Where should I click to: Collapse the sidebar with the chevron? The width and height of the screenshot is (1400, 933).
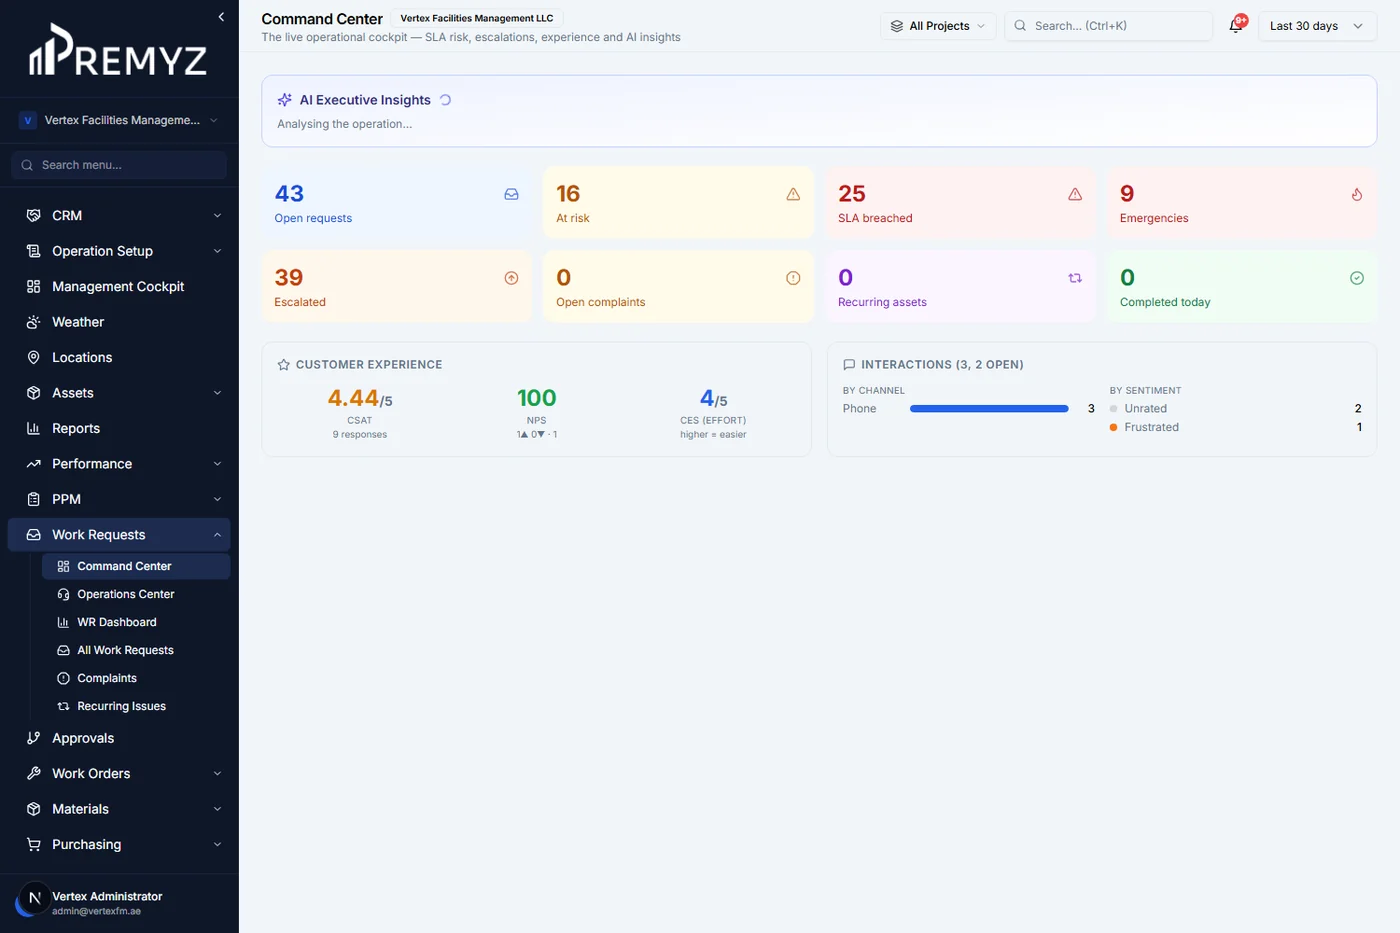(221, 17)
